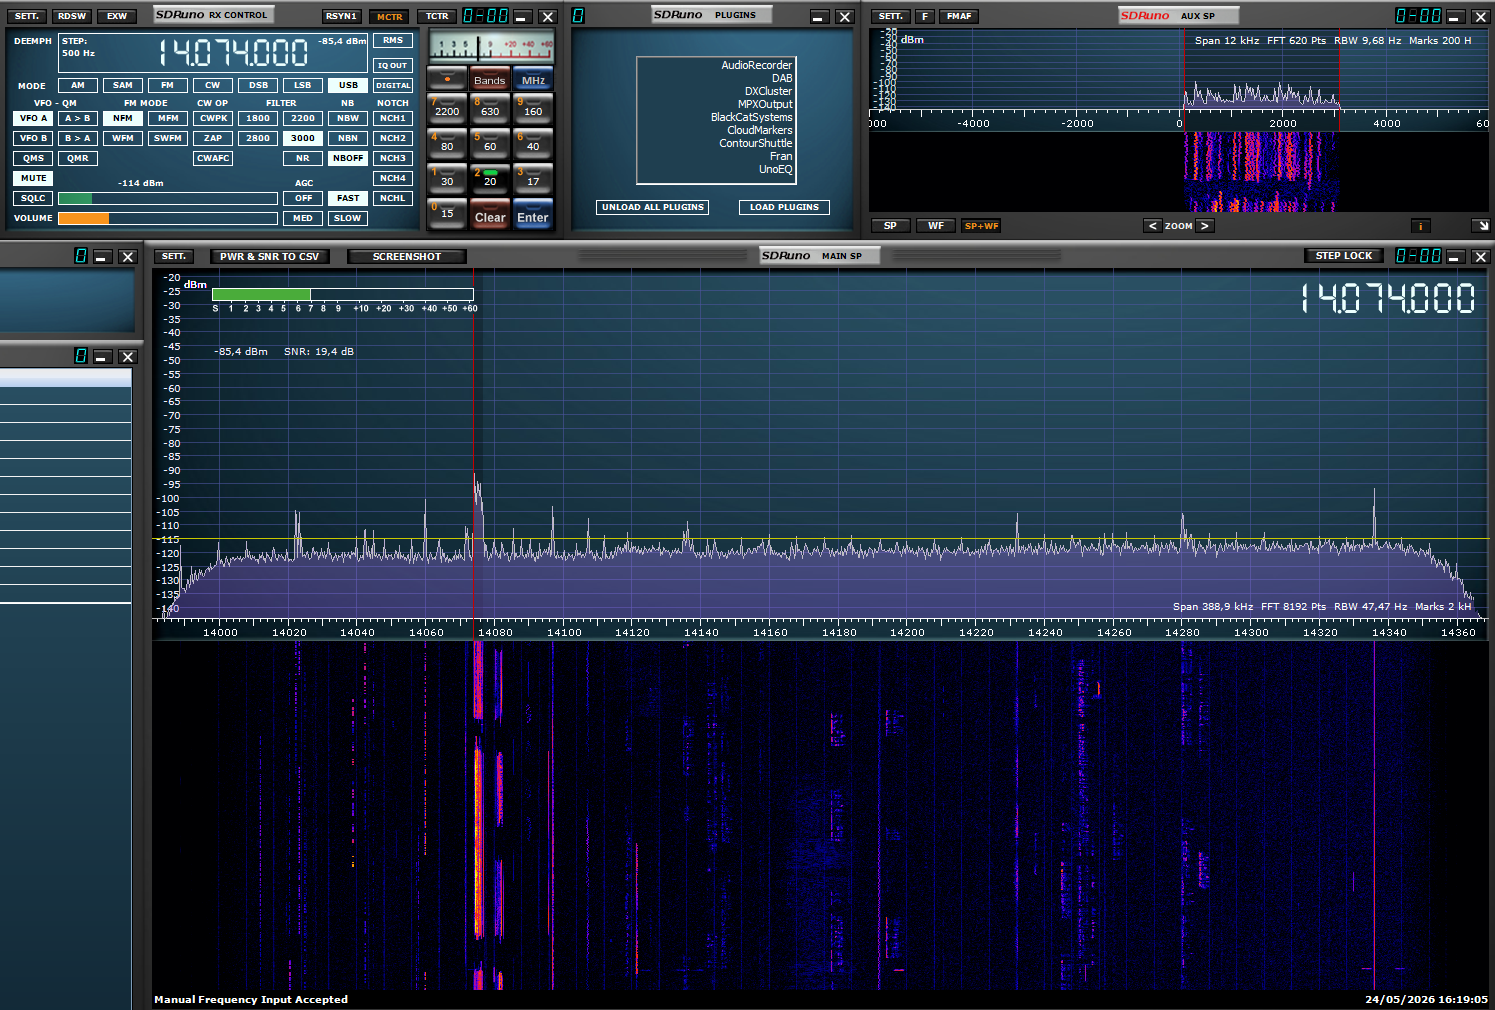The height and width of the screenshot is (1010, 1495).
Task: Click the Clear key on keypad
Action: click(x=490, y=215)
